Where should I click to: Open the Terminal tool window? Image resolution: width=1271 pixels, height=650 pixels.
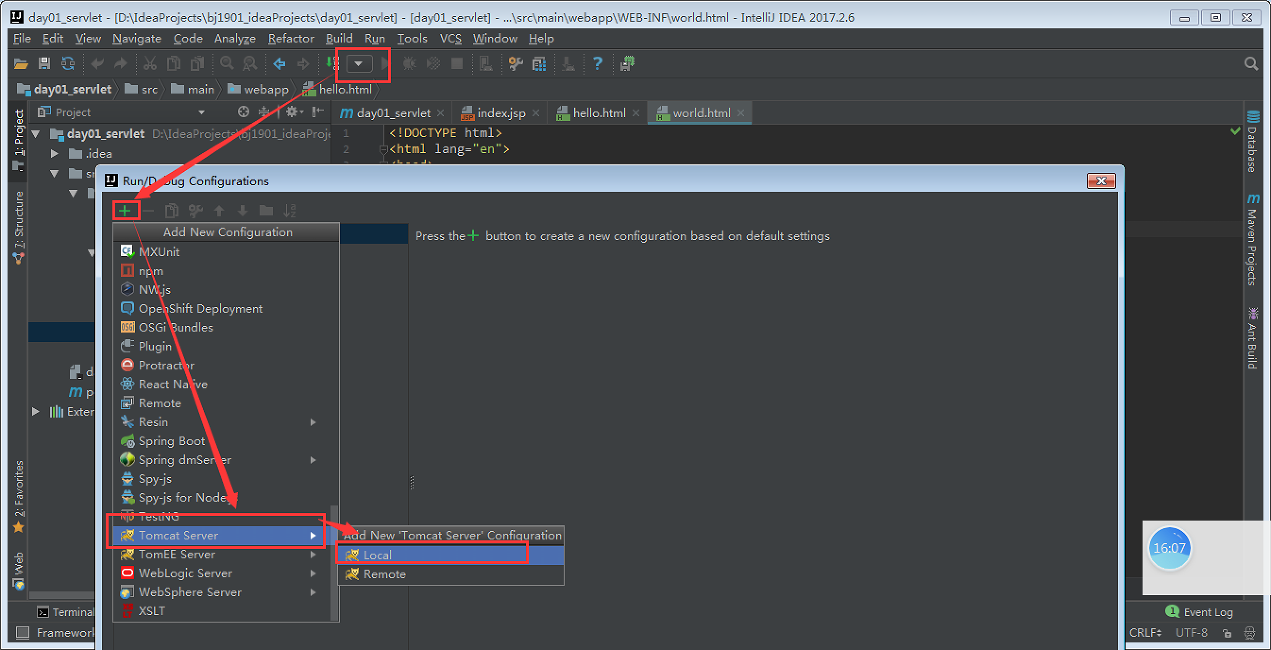(x=65, y=612)
